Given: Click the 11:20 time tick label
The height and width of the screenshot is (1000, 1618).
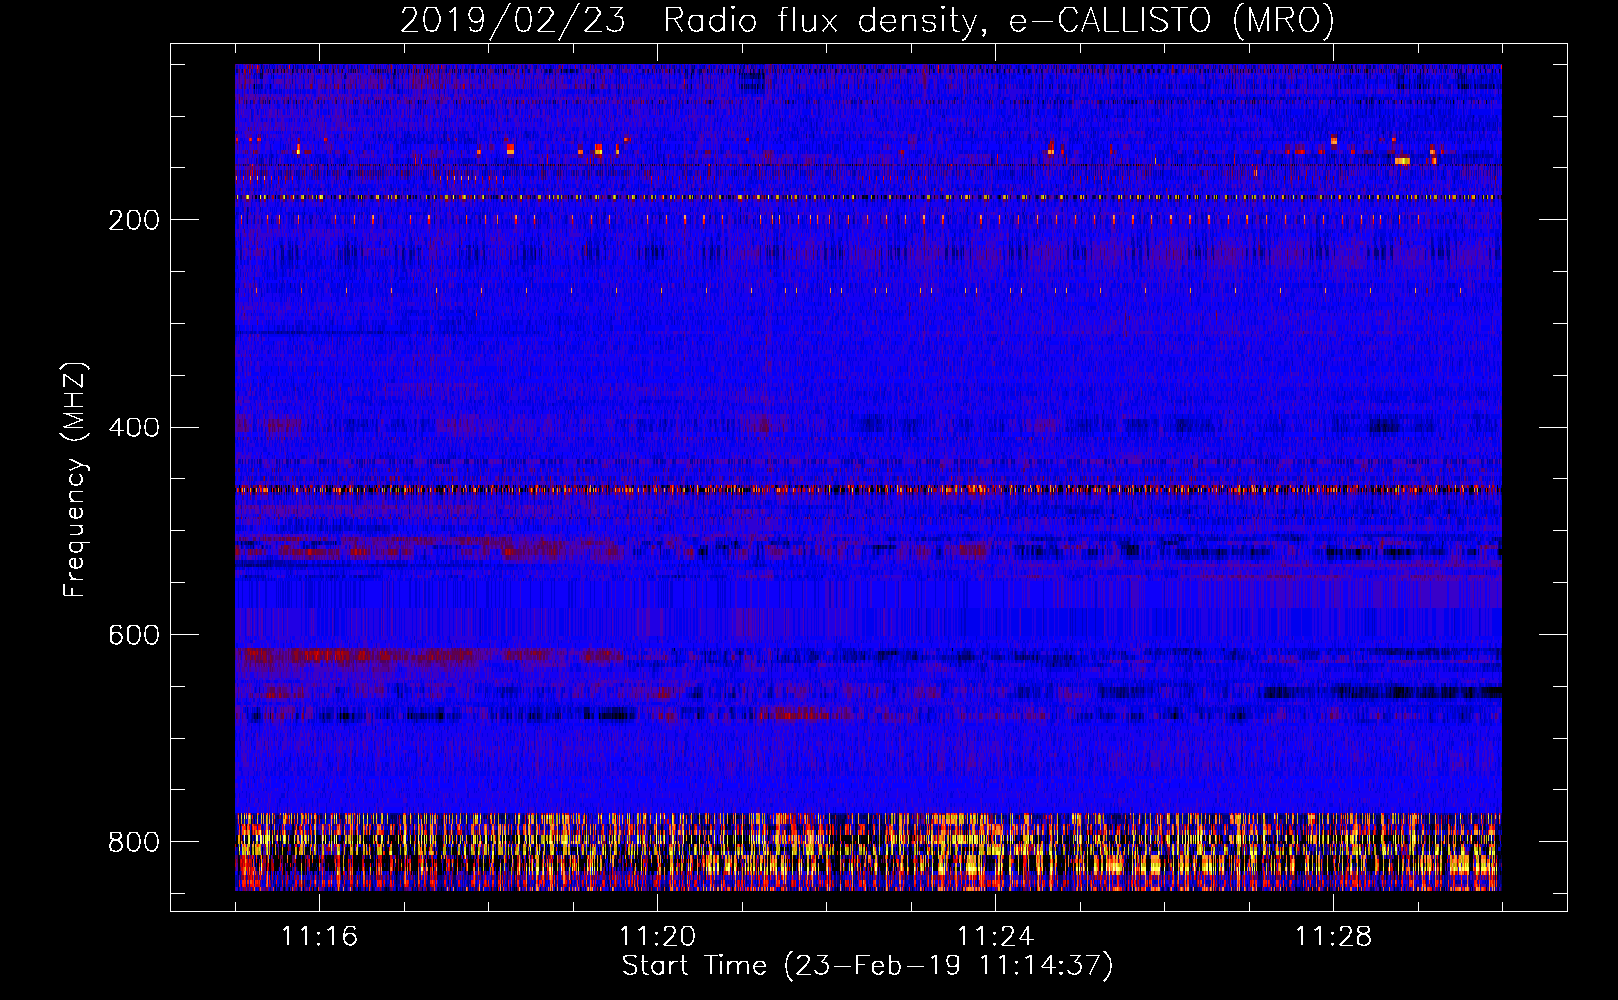Looking at the screenshot, I should pyautogui.click(x=657, y=937).
